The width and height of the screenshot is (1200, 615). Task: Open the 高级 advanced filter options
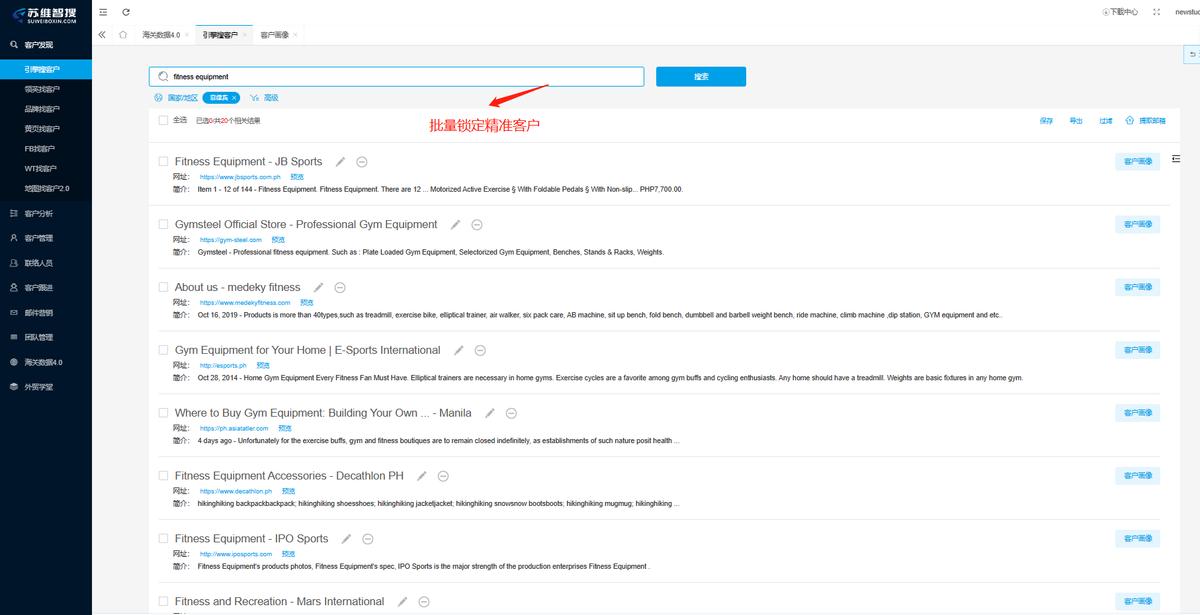(x=264, y=98)
